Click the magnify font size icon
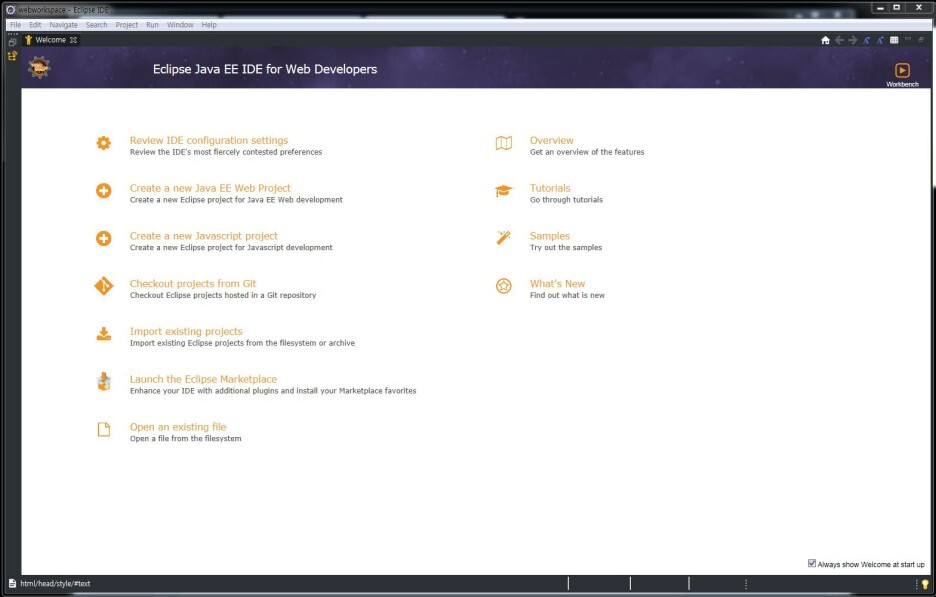 (880, 40)
